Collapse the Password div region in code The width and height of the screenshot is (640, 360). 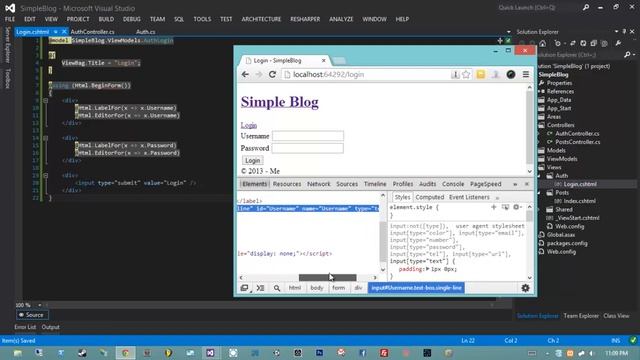[x=46, y=138]
